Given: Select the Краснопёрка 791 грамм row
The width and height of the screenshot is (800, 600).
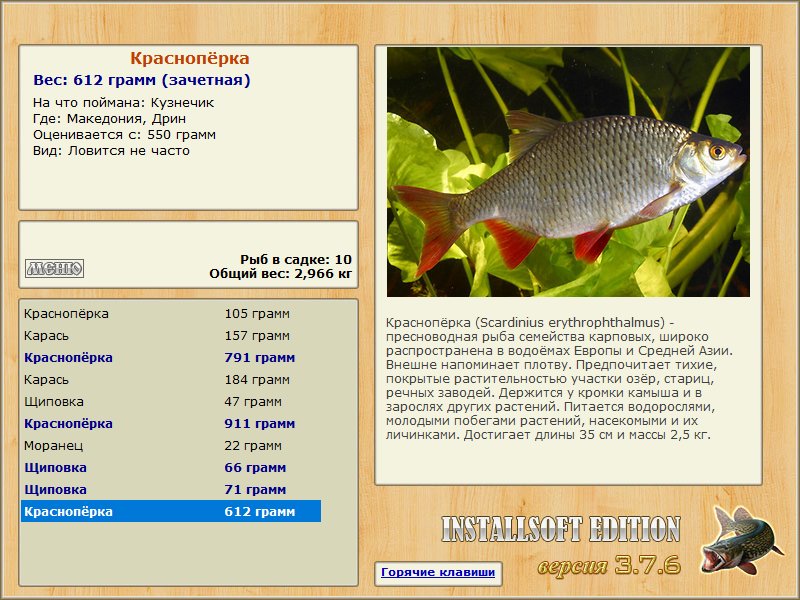Looking at the screenshot, I should point(171,358).
